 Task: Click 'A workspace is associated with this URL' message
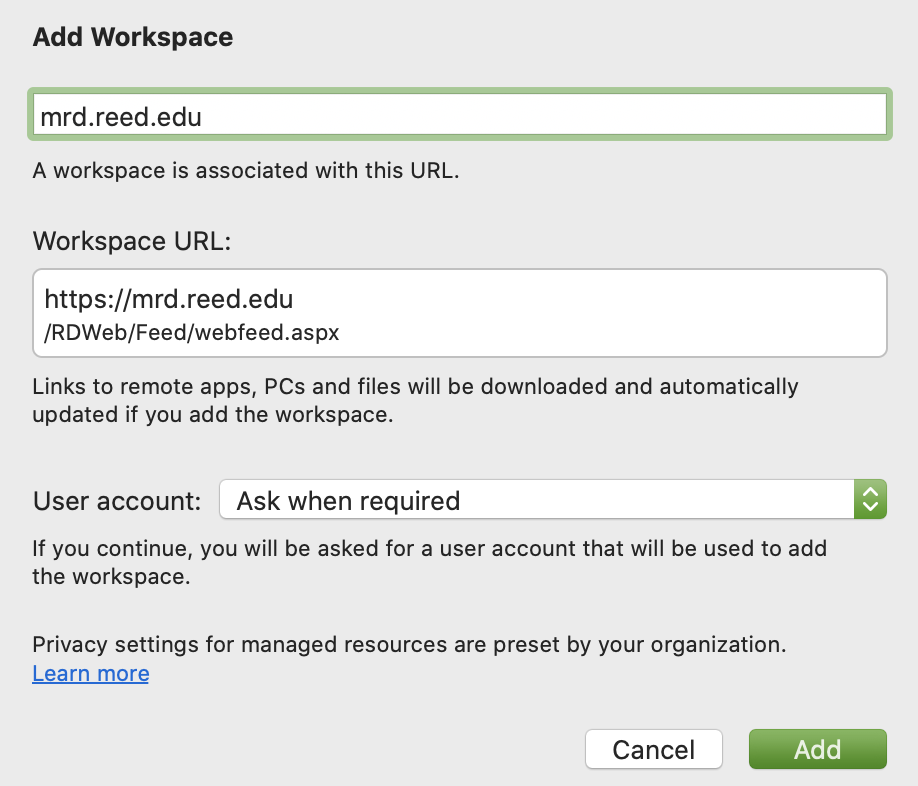point(245,170)
